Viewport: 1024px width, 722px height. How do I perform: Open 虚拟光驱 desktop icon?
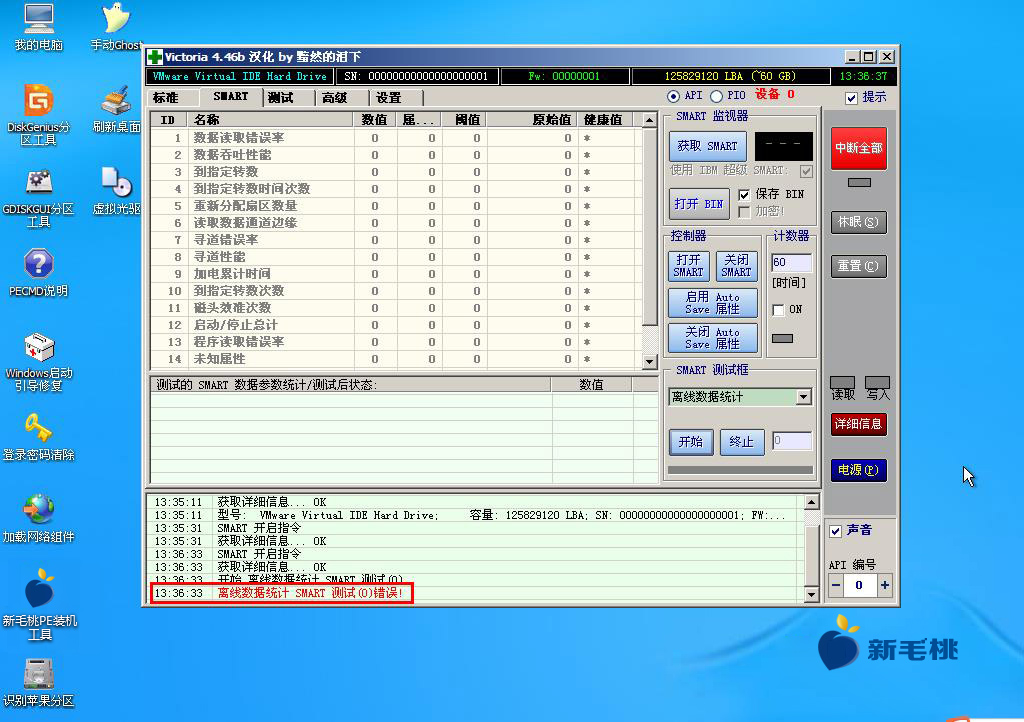point(116,191)
